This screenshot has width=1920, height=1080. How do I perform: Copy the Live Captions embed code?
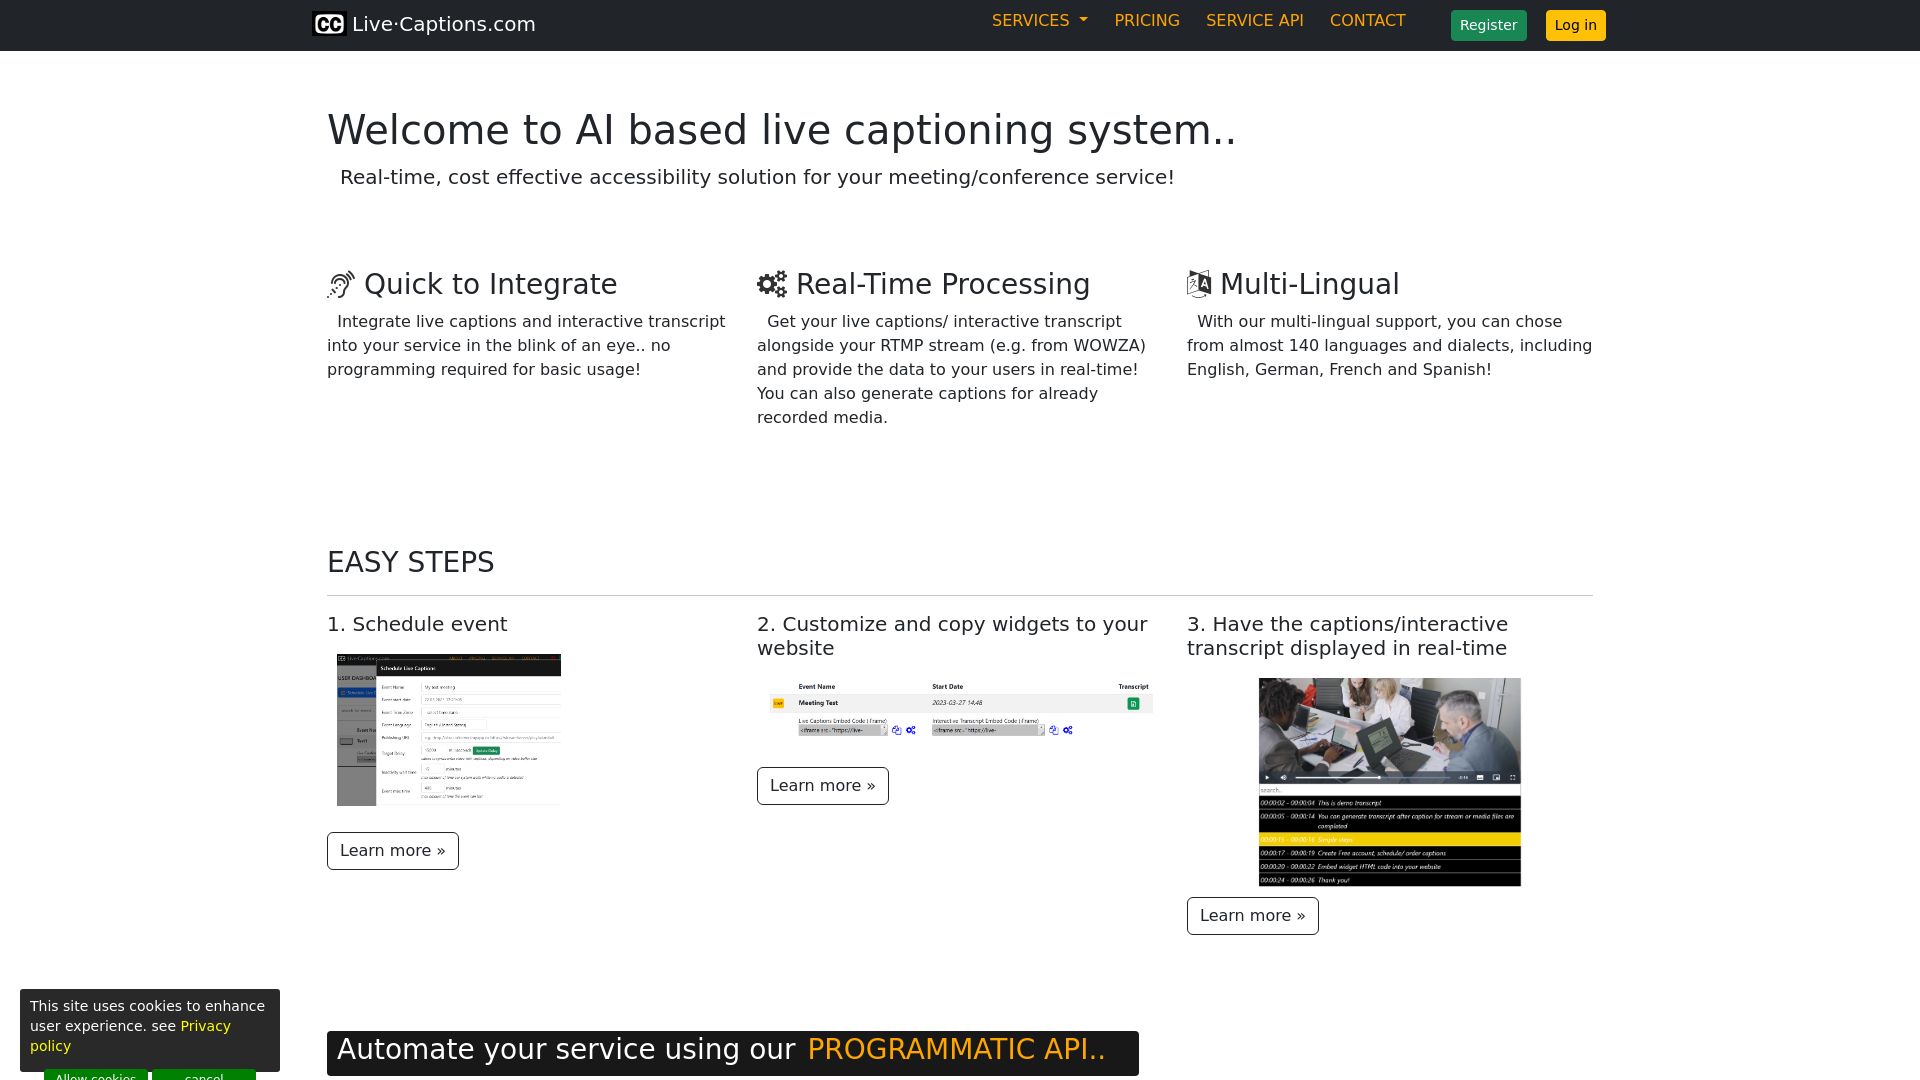coord(897,731)
